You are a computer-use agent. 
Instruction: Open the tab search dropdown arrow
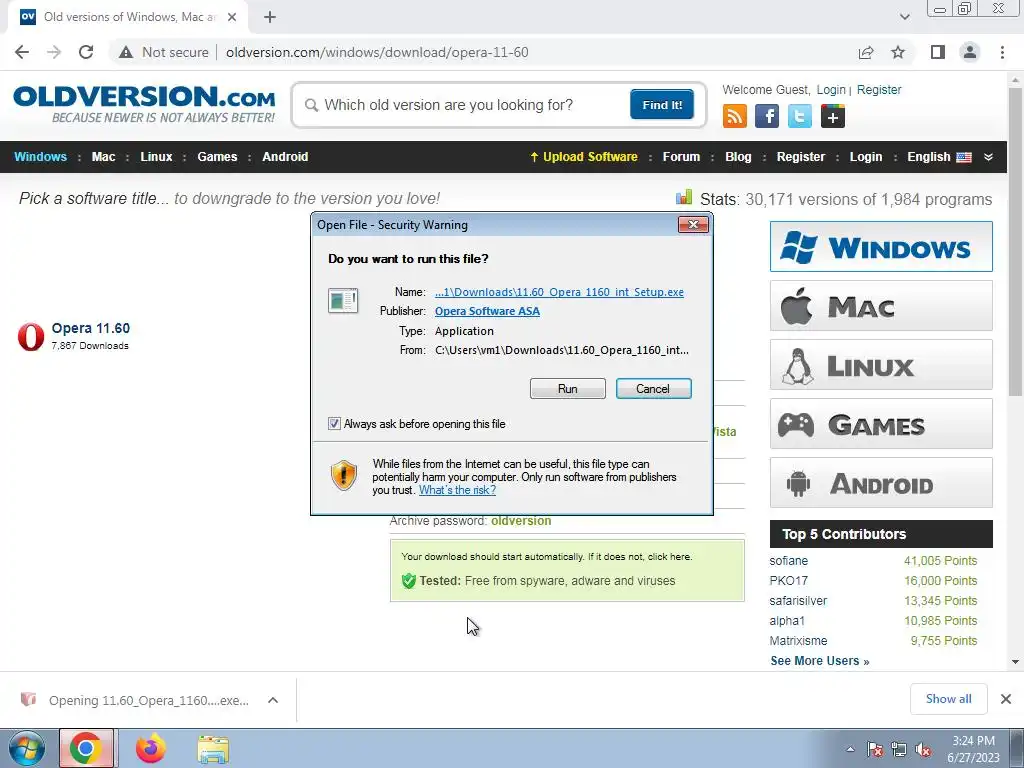click(904, 17)
